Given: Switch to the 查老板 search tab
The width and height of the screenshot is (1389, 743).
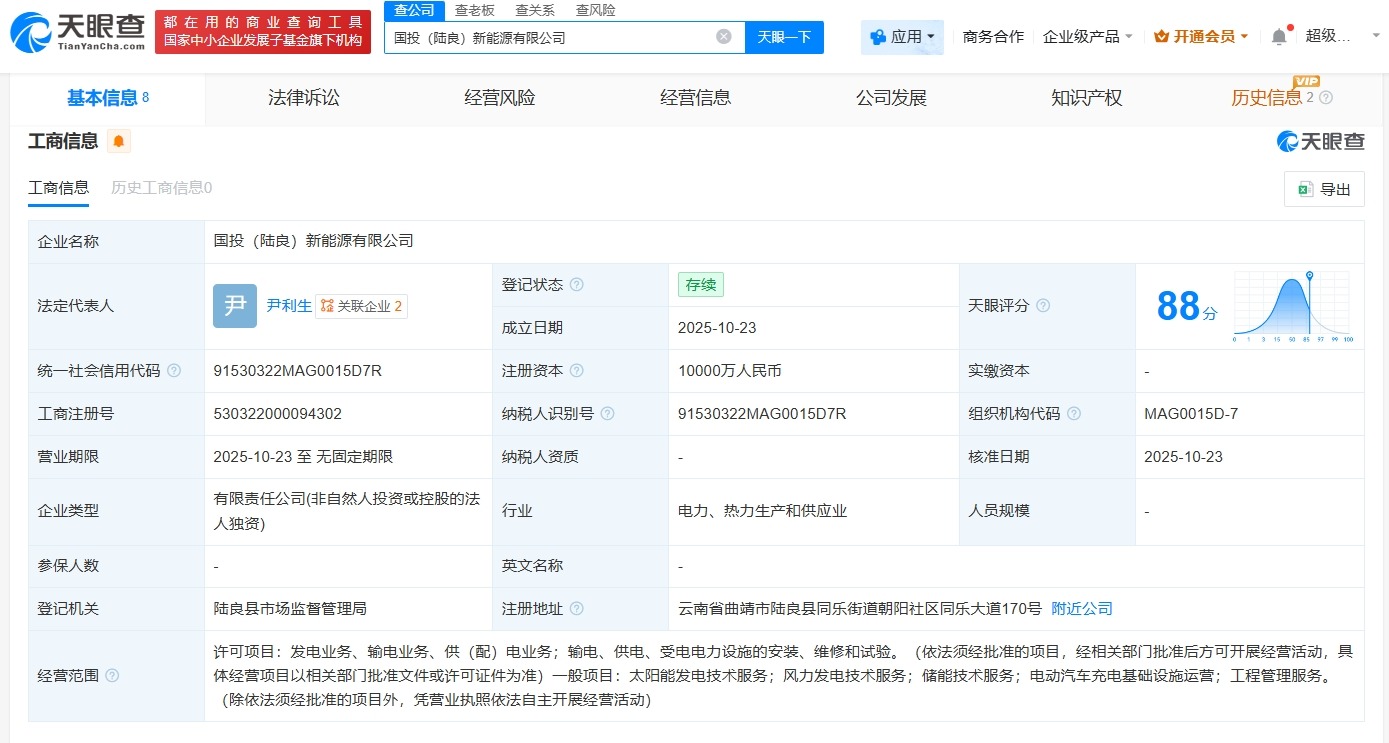Looking at the screenshot, I should 472,10.
